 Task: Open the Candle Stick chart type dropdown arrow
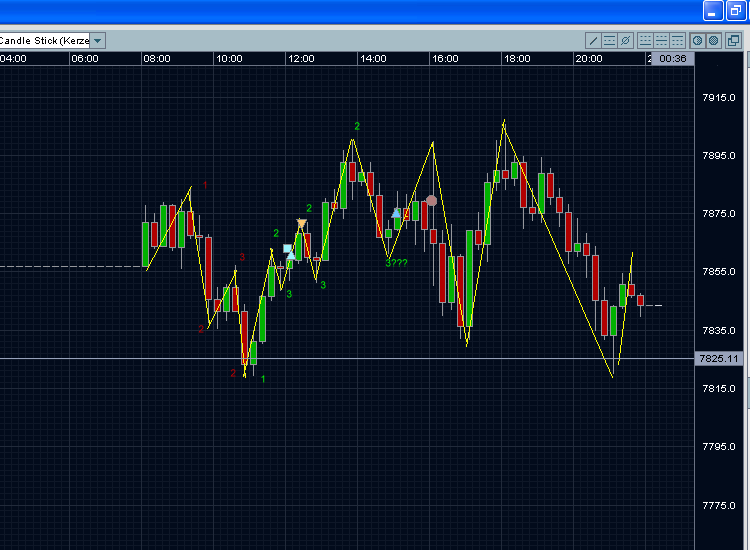point(97,41)
